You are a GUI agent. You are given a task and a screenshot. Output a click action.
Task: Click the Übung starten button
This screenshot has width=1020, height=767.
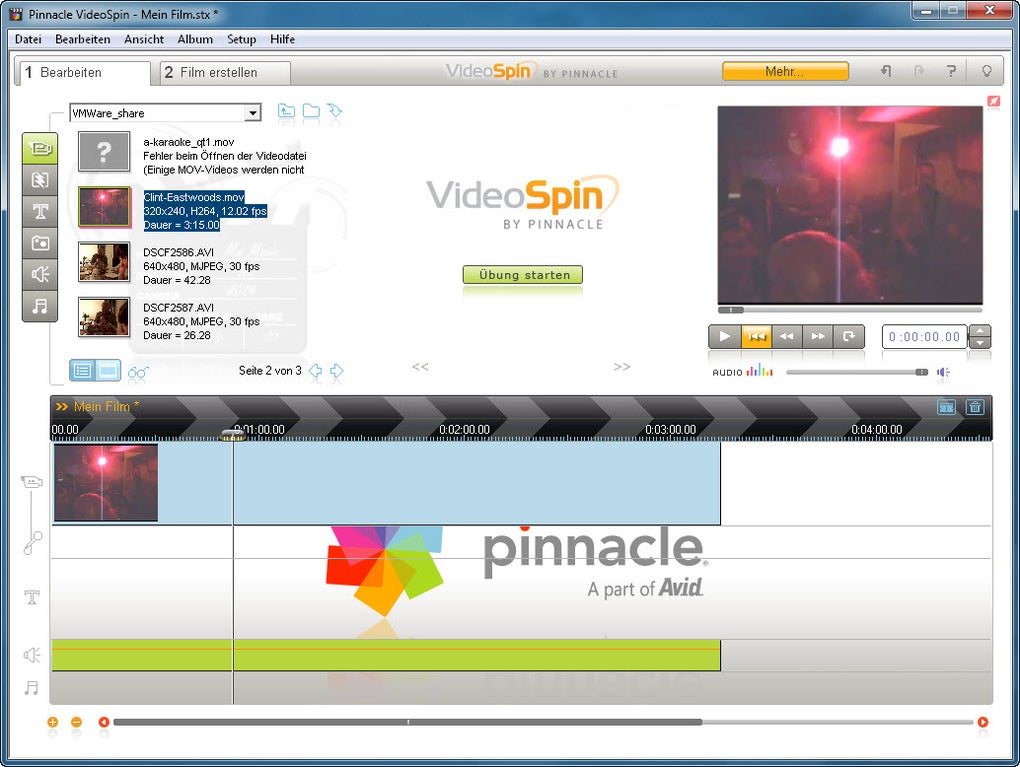(522, 275)
